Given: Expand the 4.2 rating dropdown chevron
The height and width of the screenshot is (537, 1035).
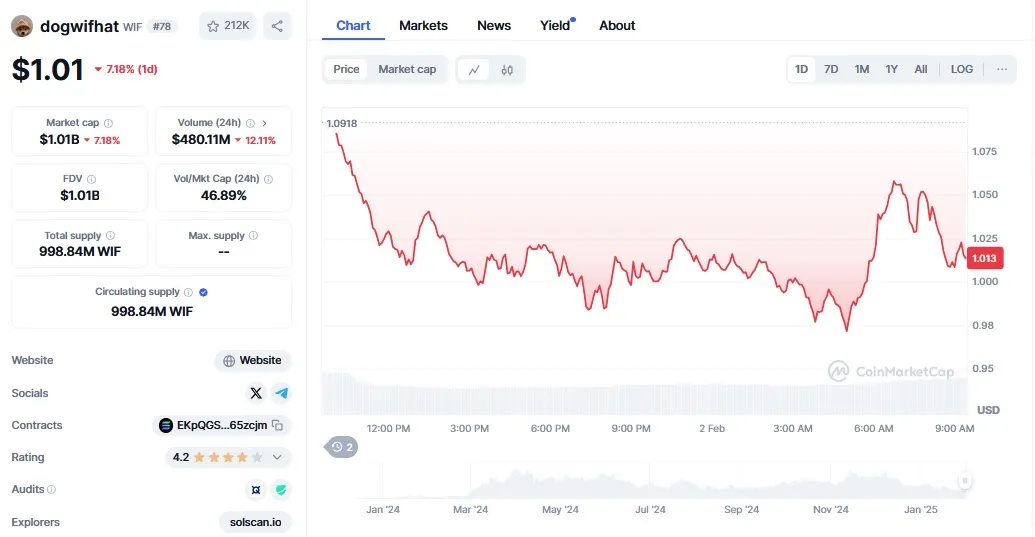Looking at the screenshot, I should (277, 457).
